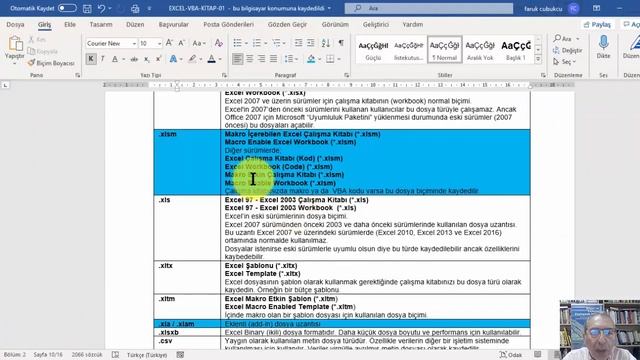Screen dimensions: 640x360
Task: Click the faruk cubukcu account avatar
Action: [x=573, y=8]
